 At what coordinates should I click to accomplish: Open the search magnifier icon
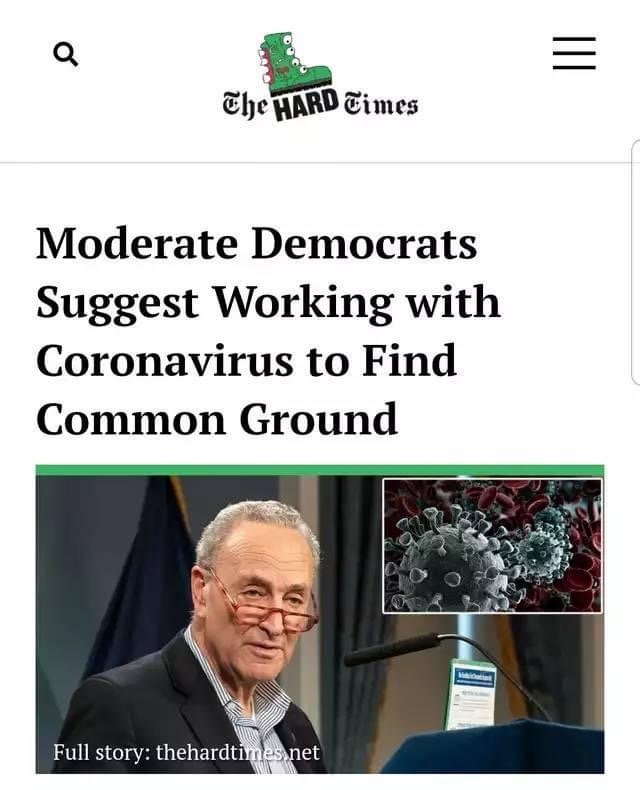66,54
